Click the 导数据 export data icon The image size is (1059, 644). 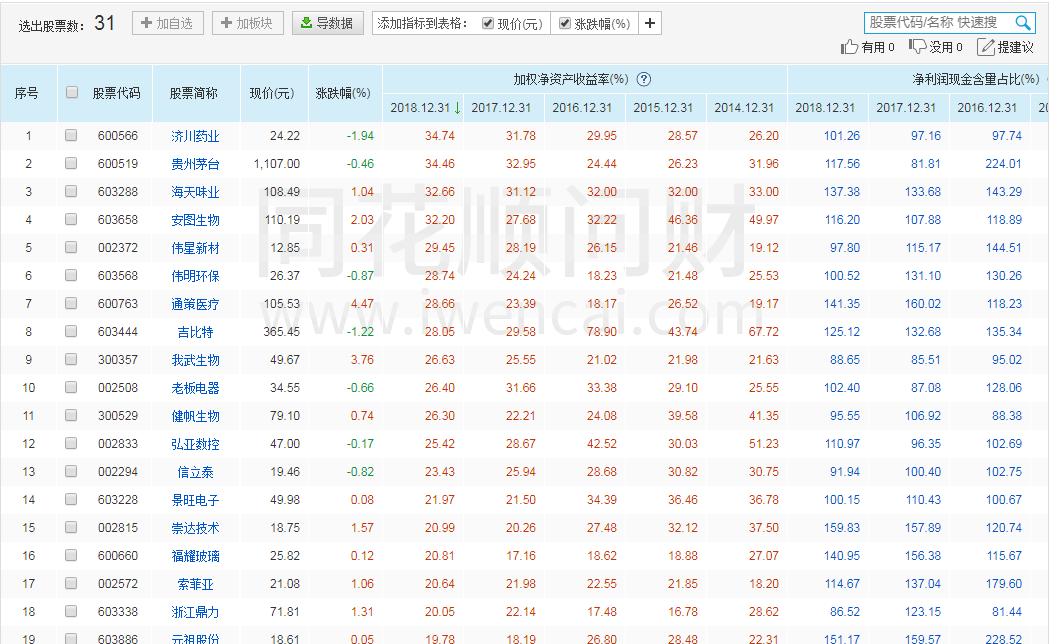point(305,23)
